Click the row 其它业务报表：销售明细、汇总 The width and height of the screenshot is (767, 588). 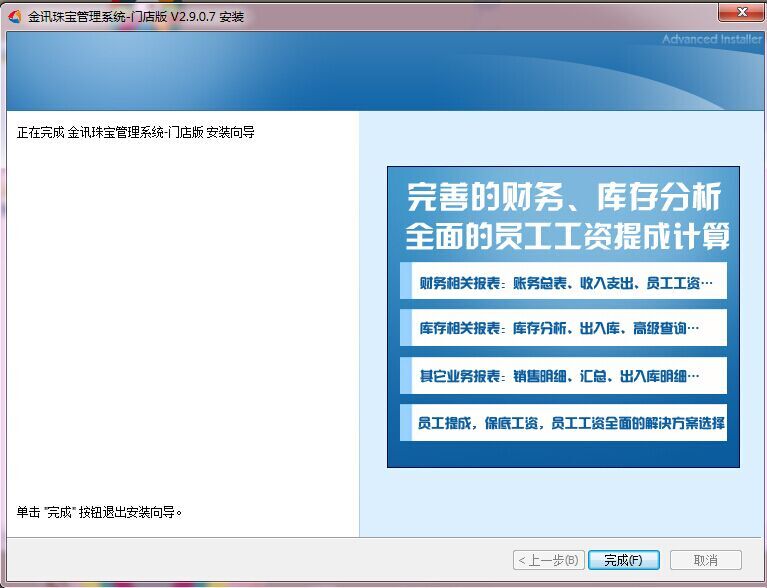tap(564, 375)
